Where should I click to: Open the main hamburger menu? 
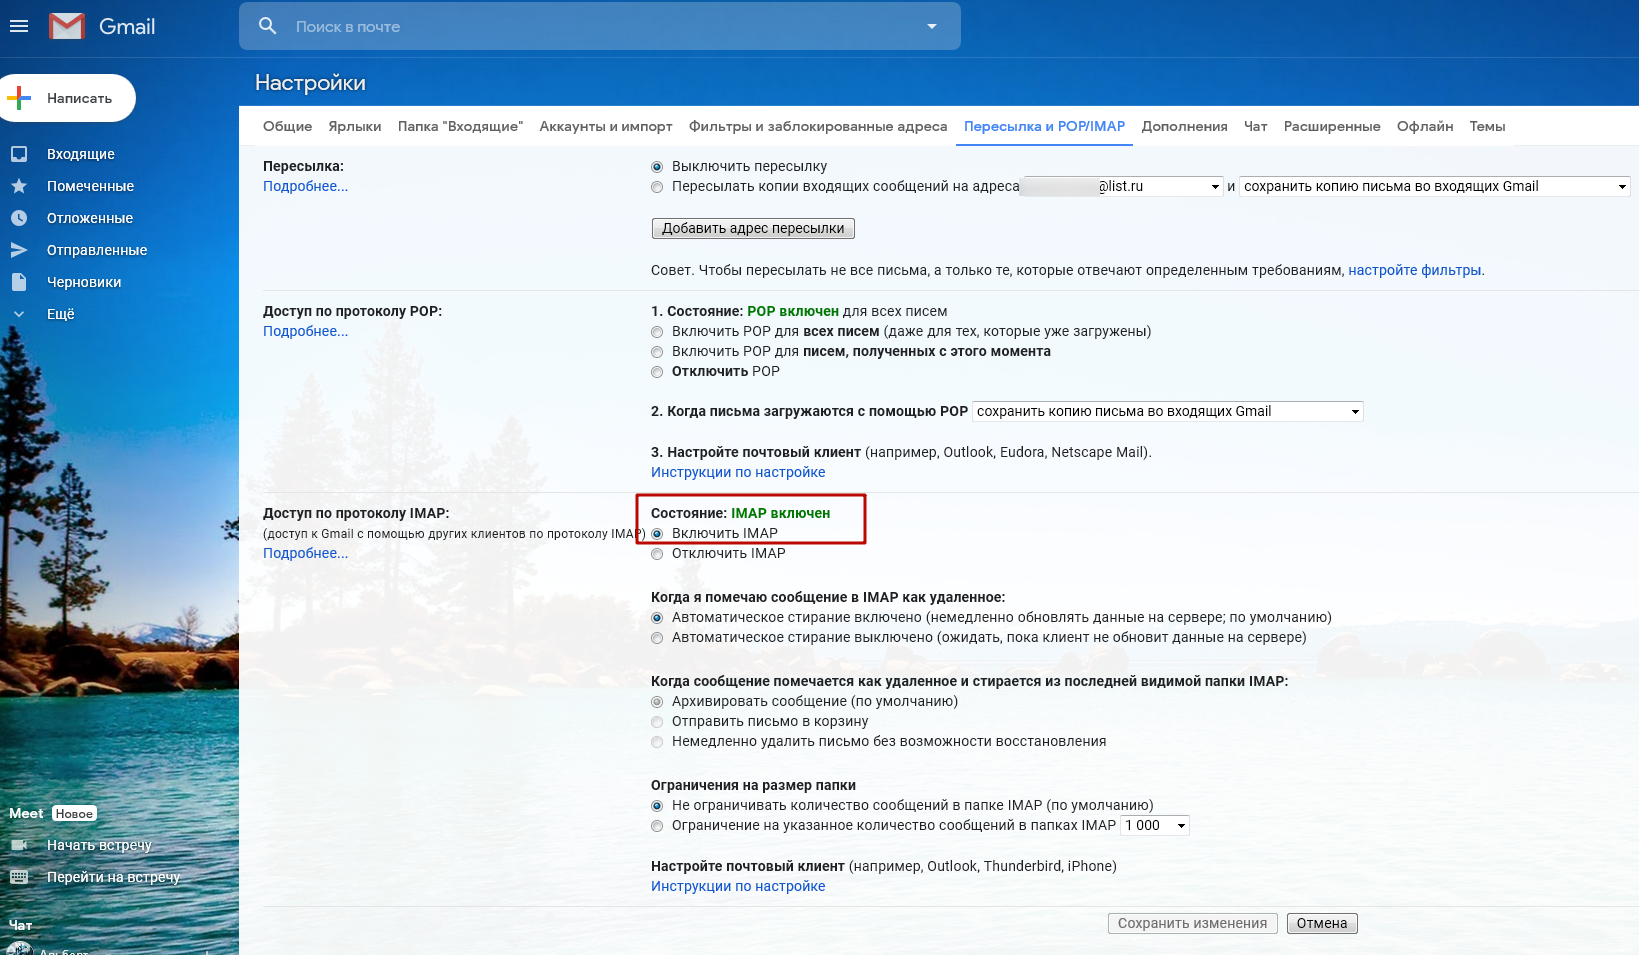[19, 26]
